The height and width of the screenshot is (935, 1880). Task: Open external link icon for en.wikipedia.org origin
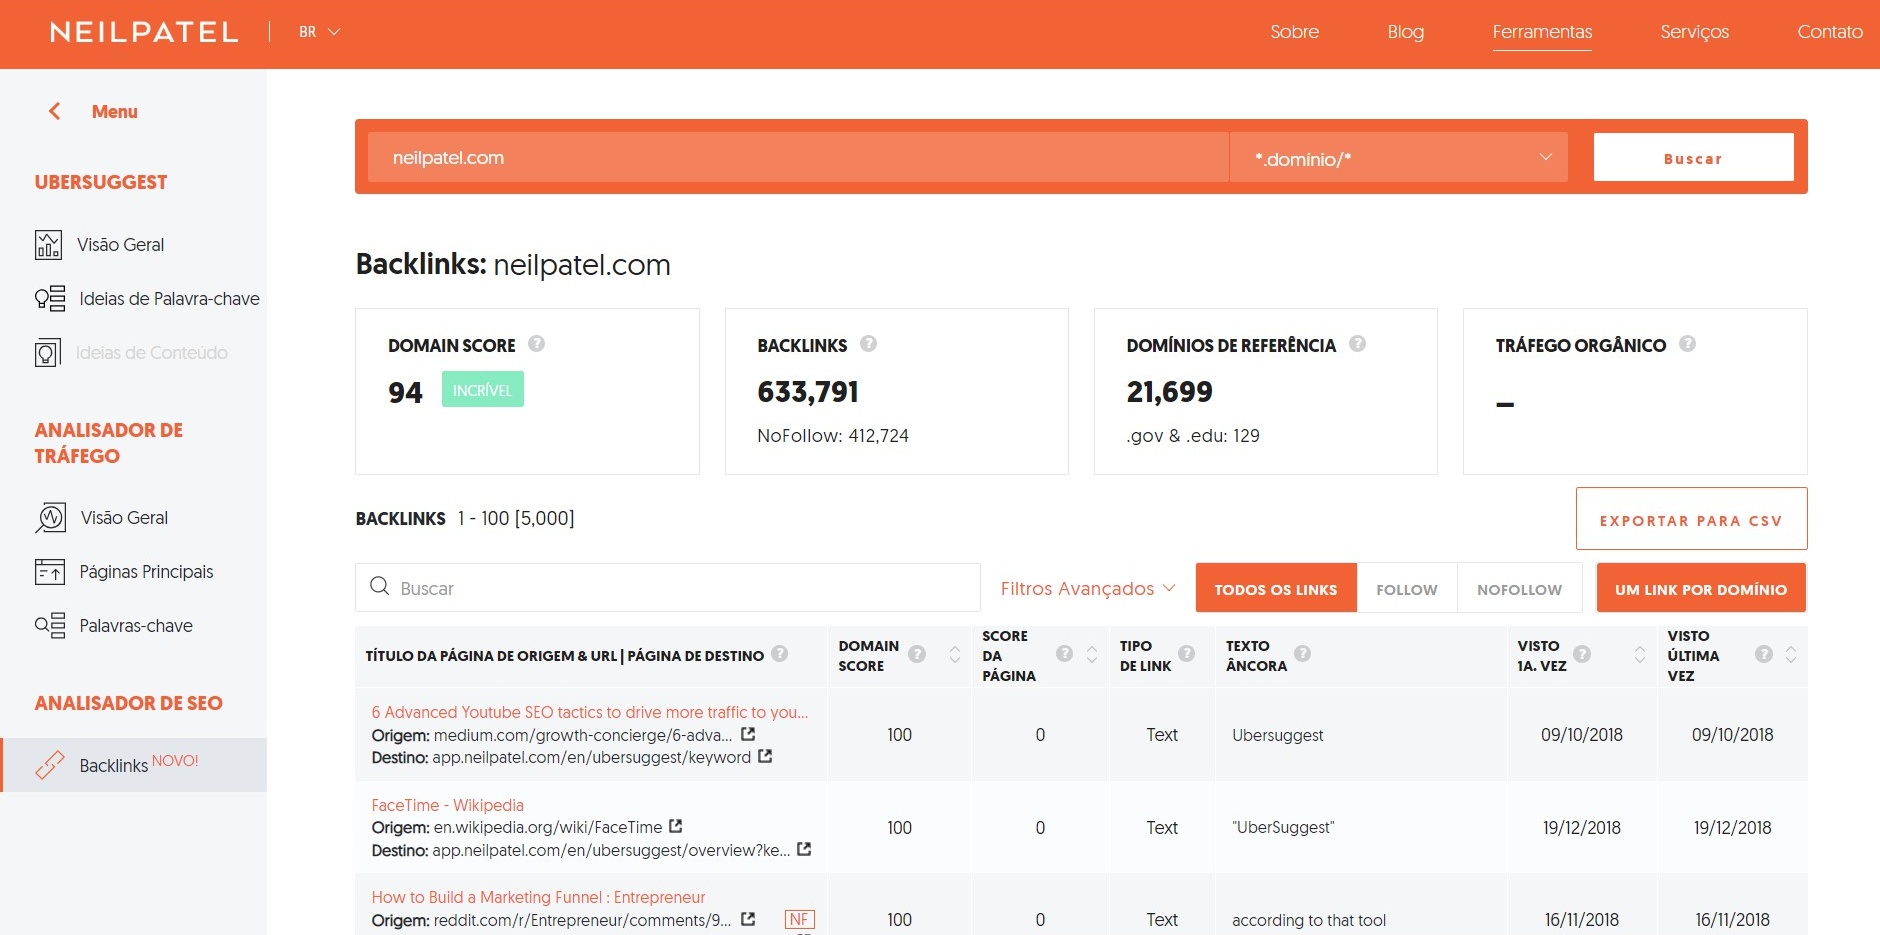click(x=676, y=826)
